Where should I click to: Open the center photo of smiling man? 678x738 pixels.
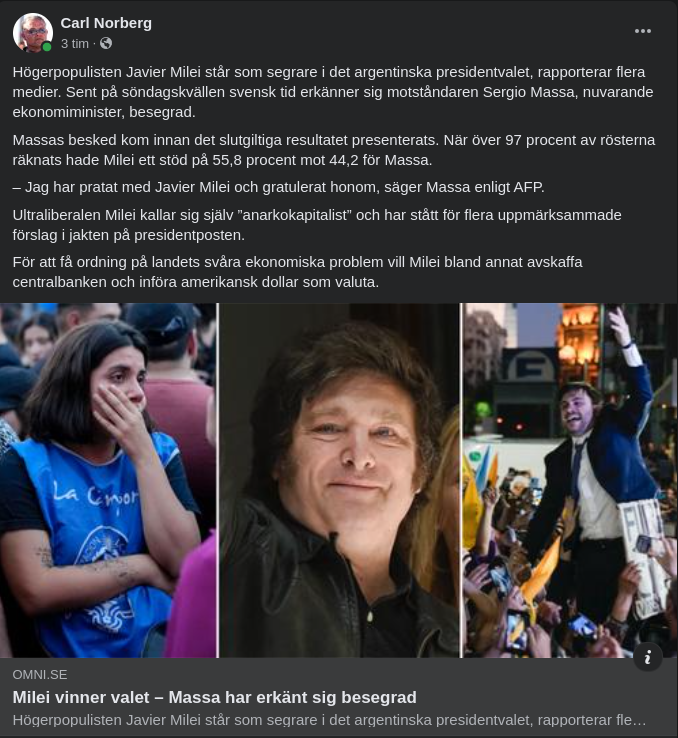pyautogui.click(x=339, y=480)
